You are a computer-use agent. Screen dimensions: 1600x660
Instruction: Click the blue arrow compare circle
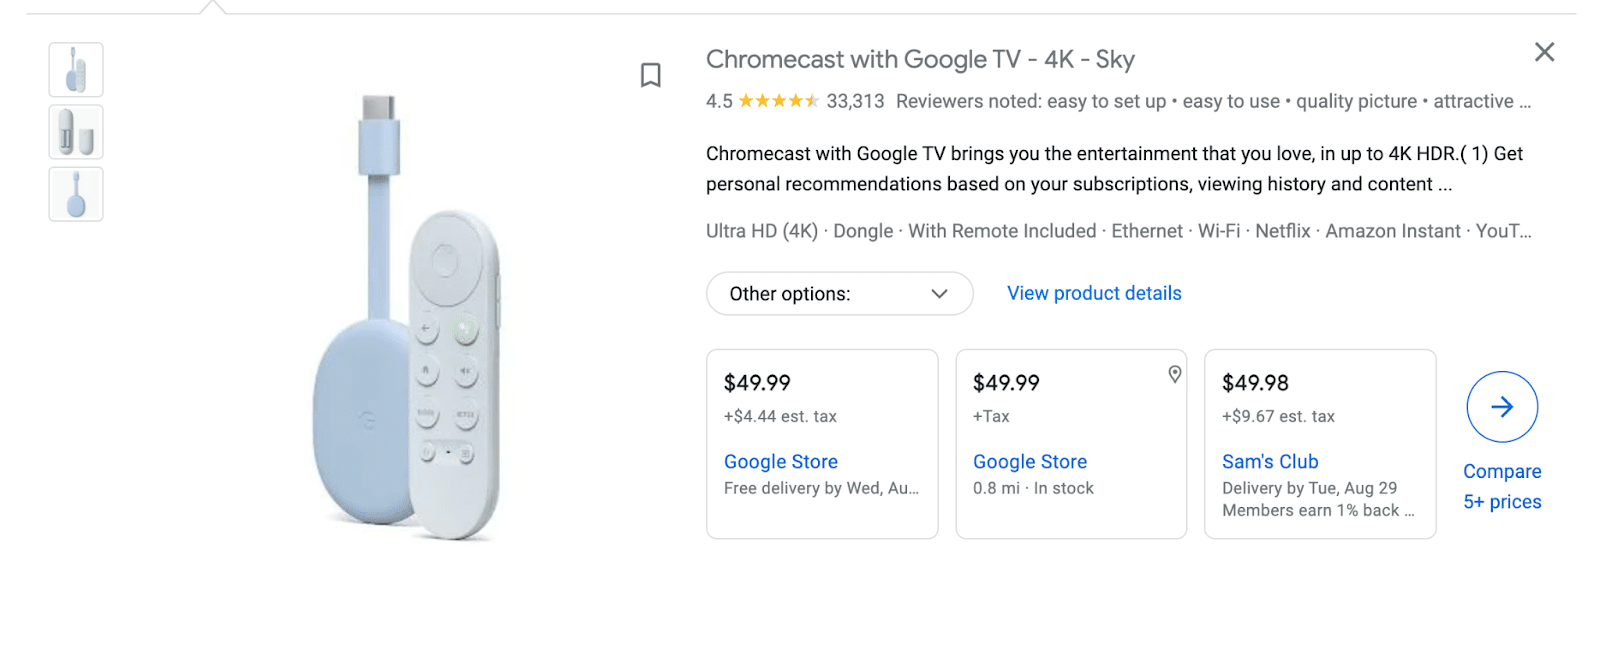(x=1502, y=407)
